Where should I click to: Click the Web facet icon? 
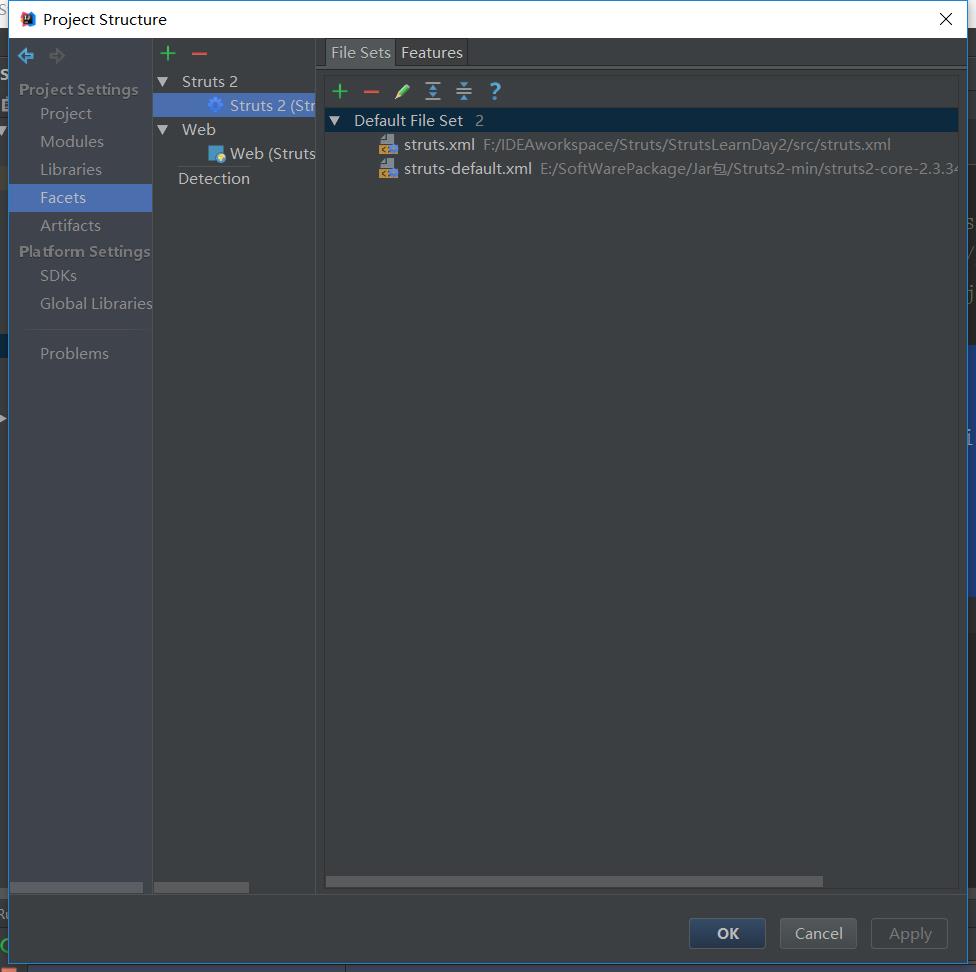(217, 154)
